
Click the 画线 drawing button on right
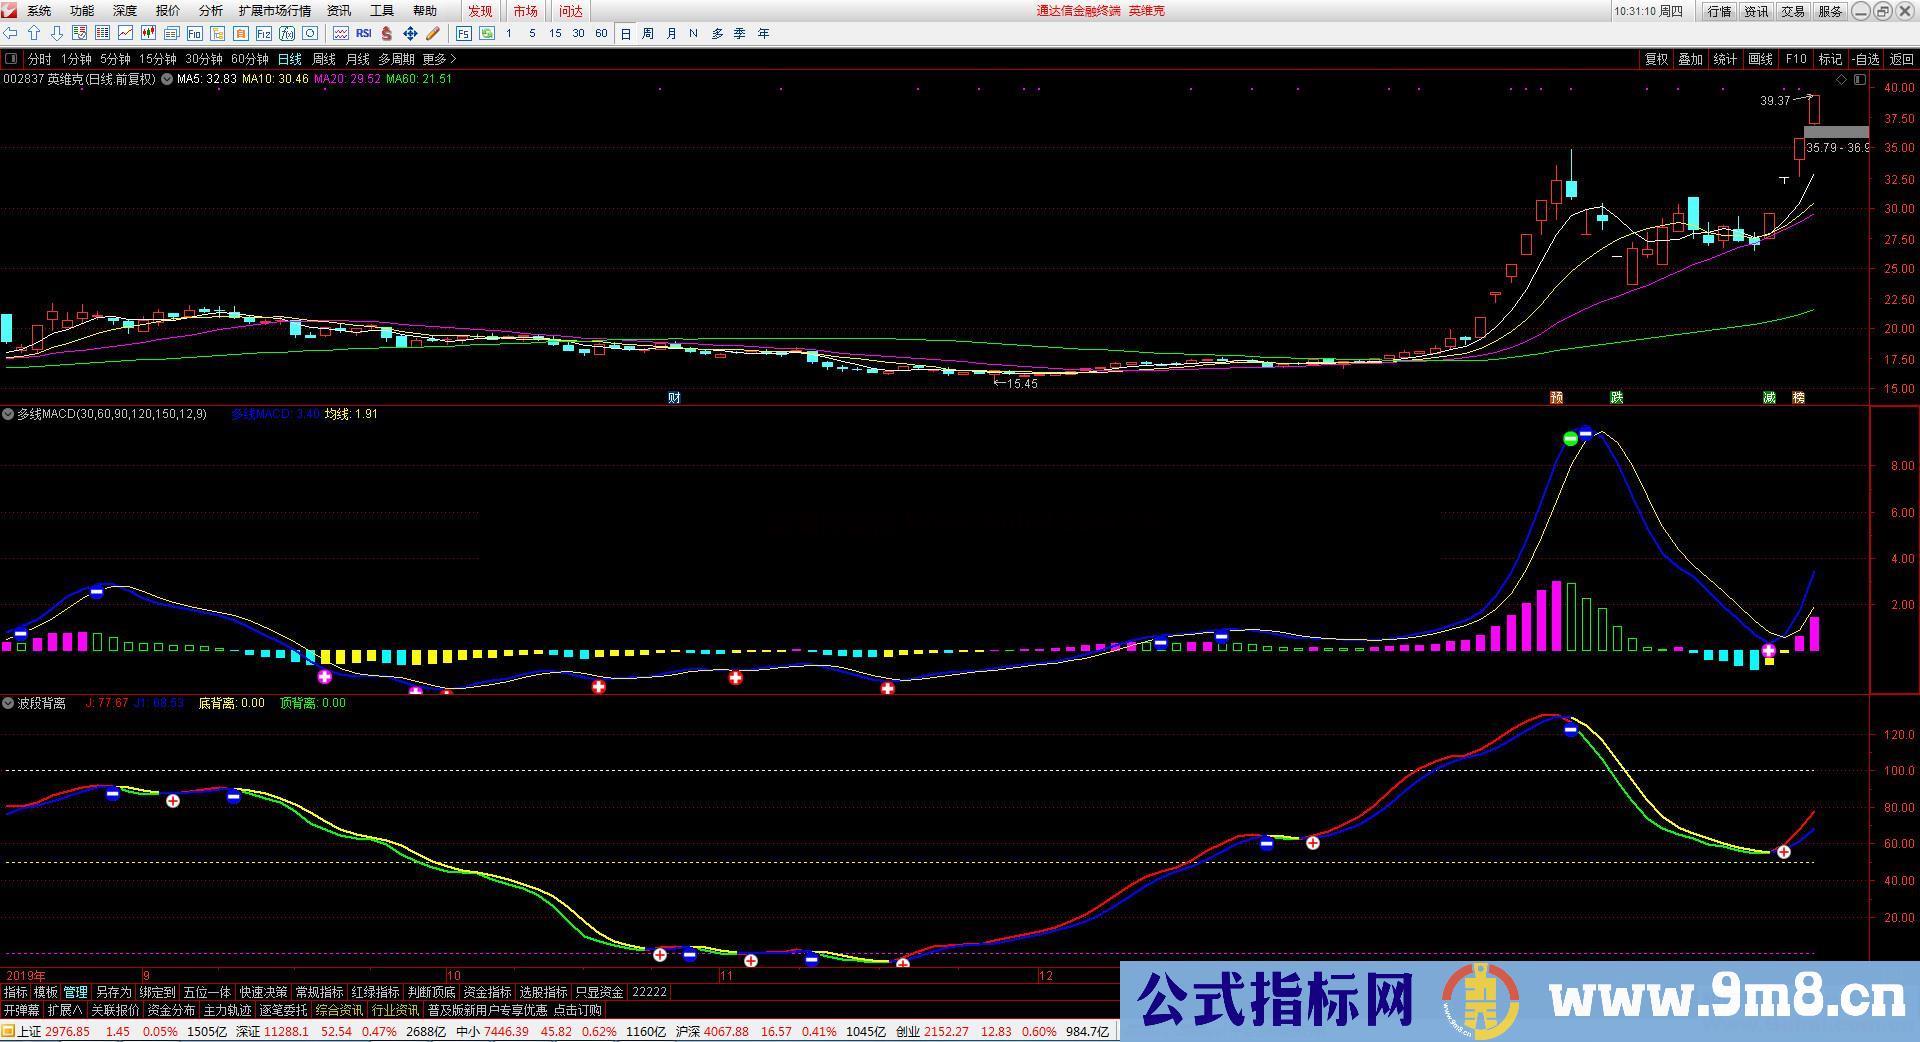[x=1759, y=59]
